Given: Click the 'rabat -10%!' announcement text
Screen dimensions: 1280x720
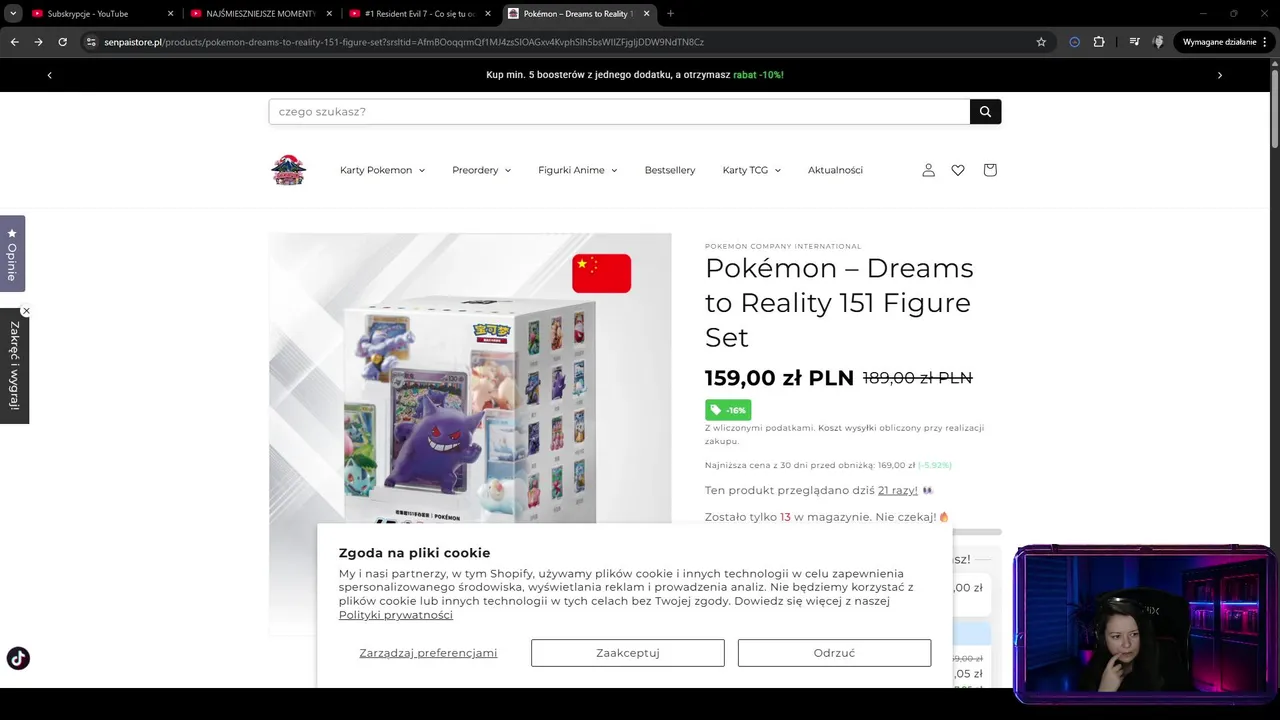Looking at the screenshot, I should 758,75.
